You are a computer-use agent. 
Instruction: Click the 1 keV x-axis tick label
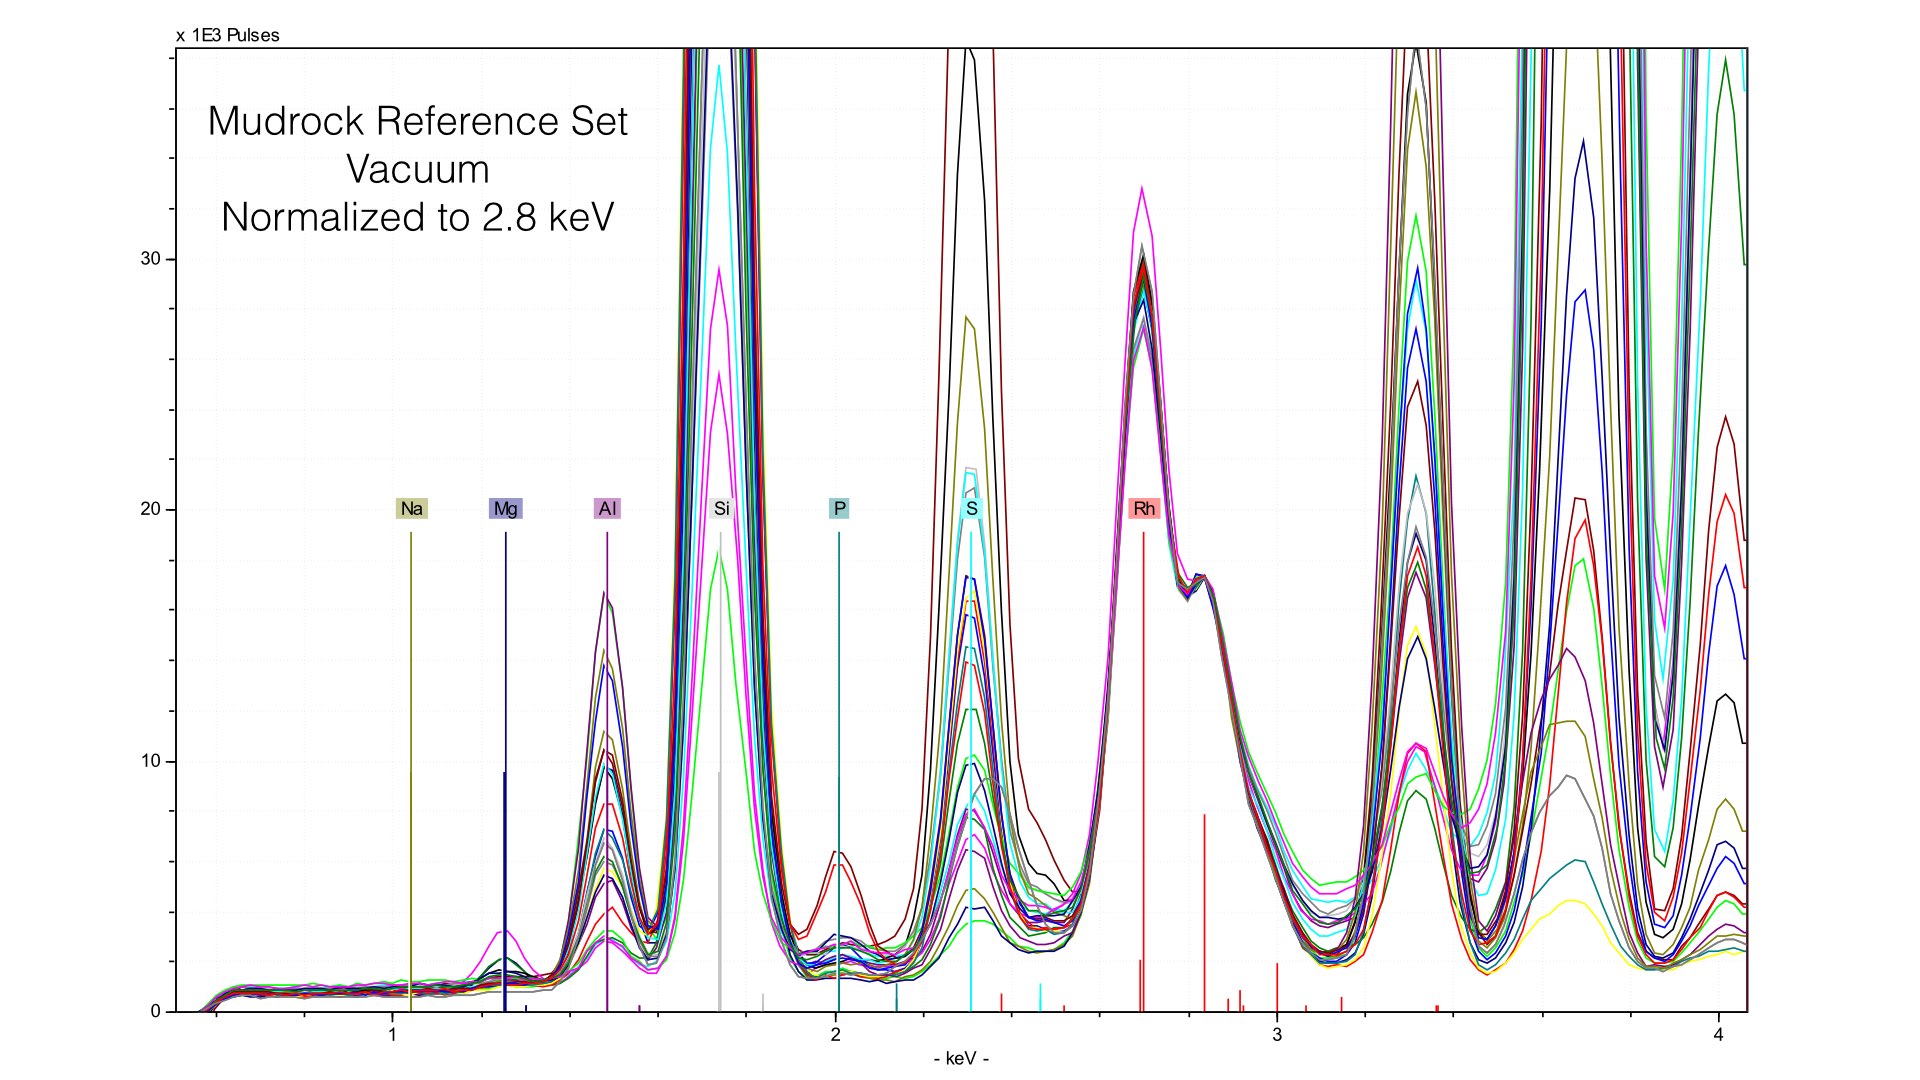[x=392, y=1035]
